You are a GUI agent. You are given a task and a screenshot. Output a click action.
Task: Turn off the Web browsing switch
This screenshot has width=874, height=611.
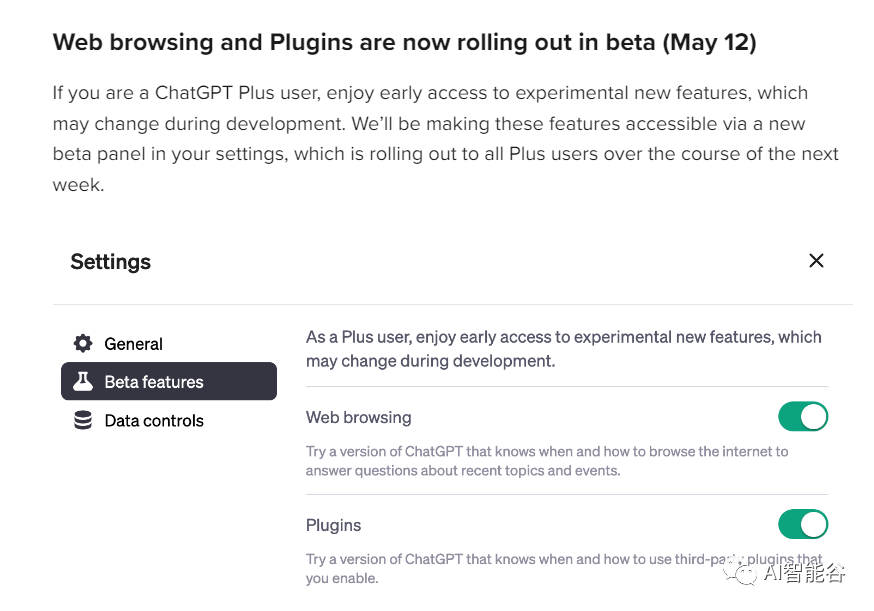click(x=803, y=417)
